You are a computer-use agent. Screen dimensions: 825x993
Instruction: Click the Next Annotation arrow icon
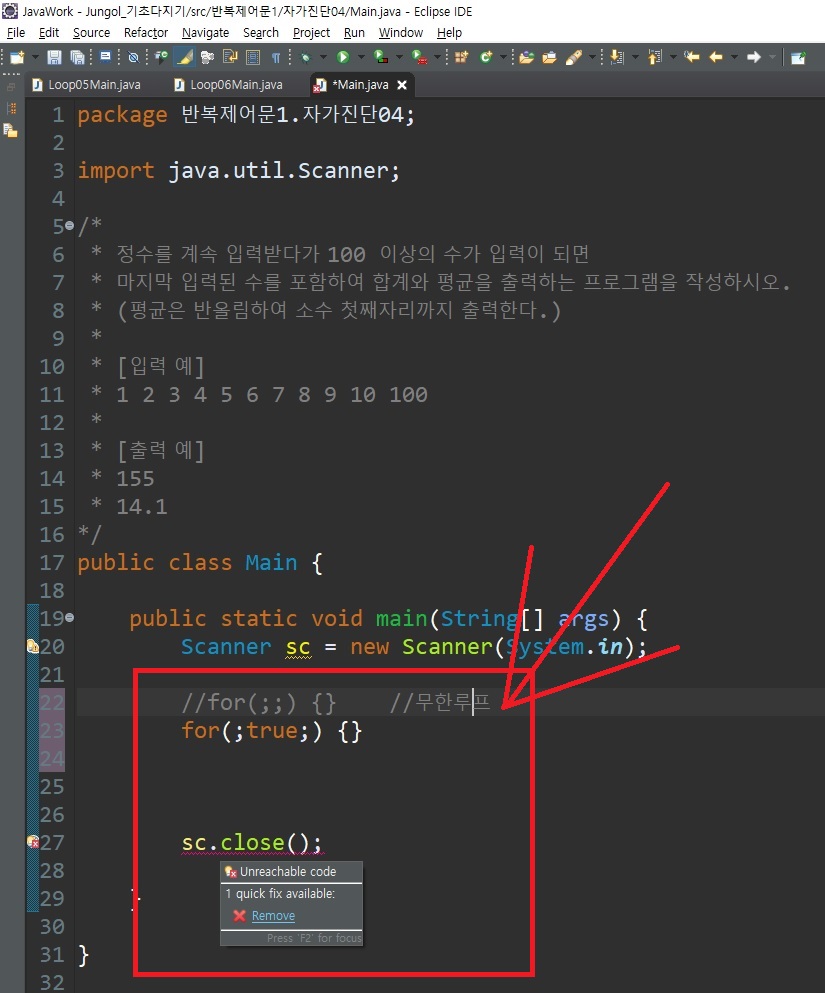click(617, 58)
